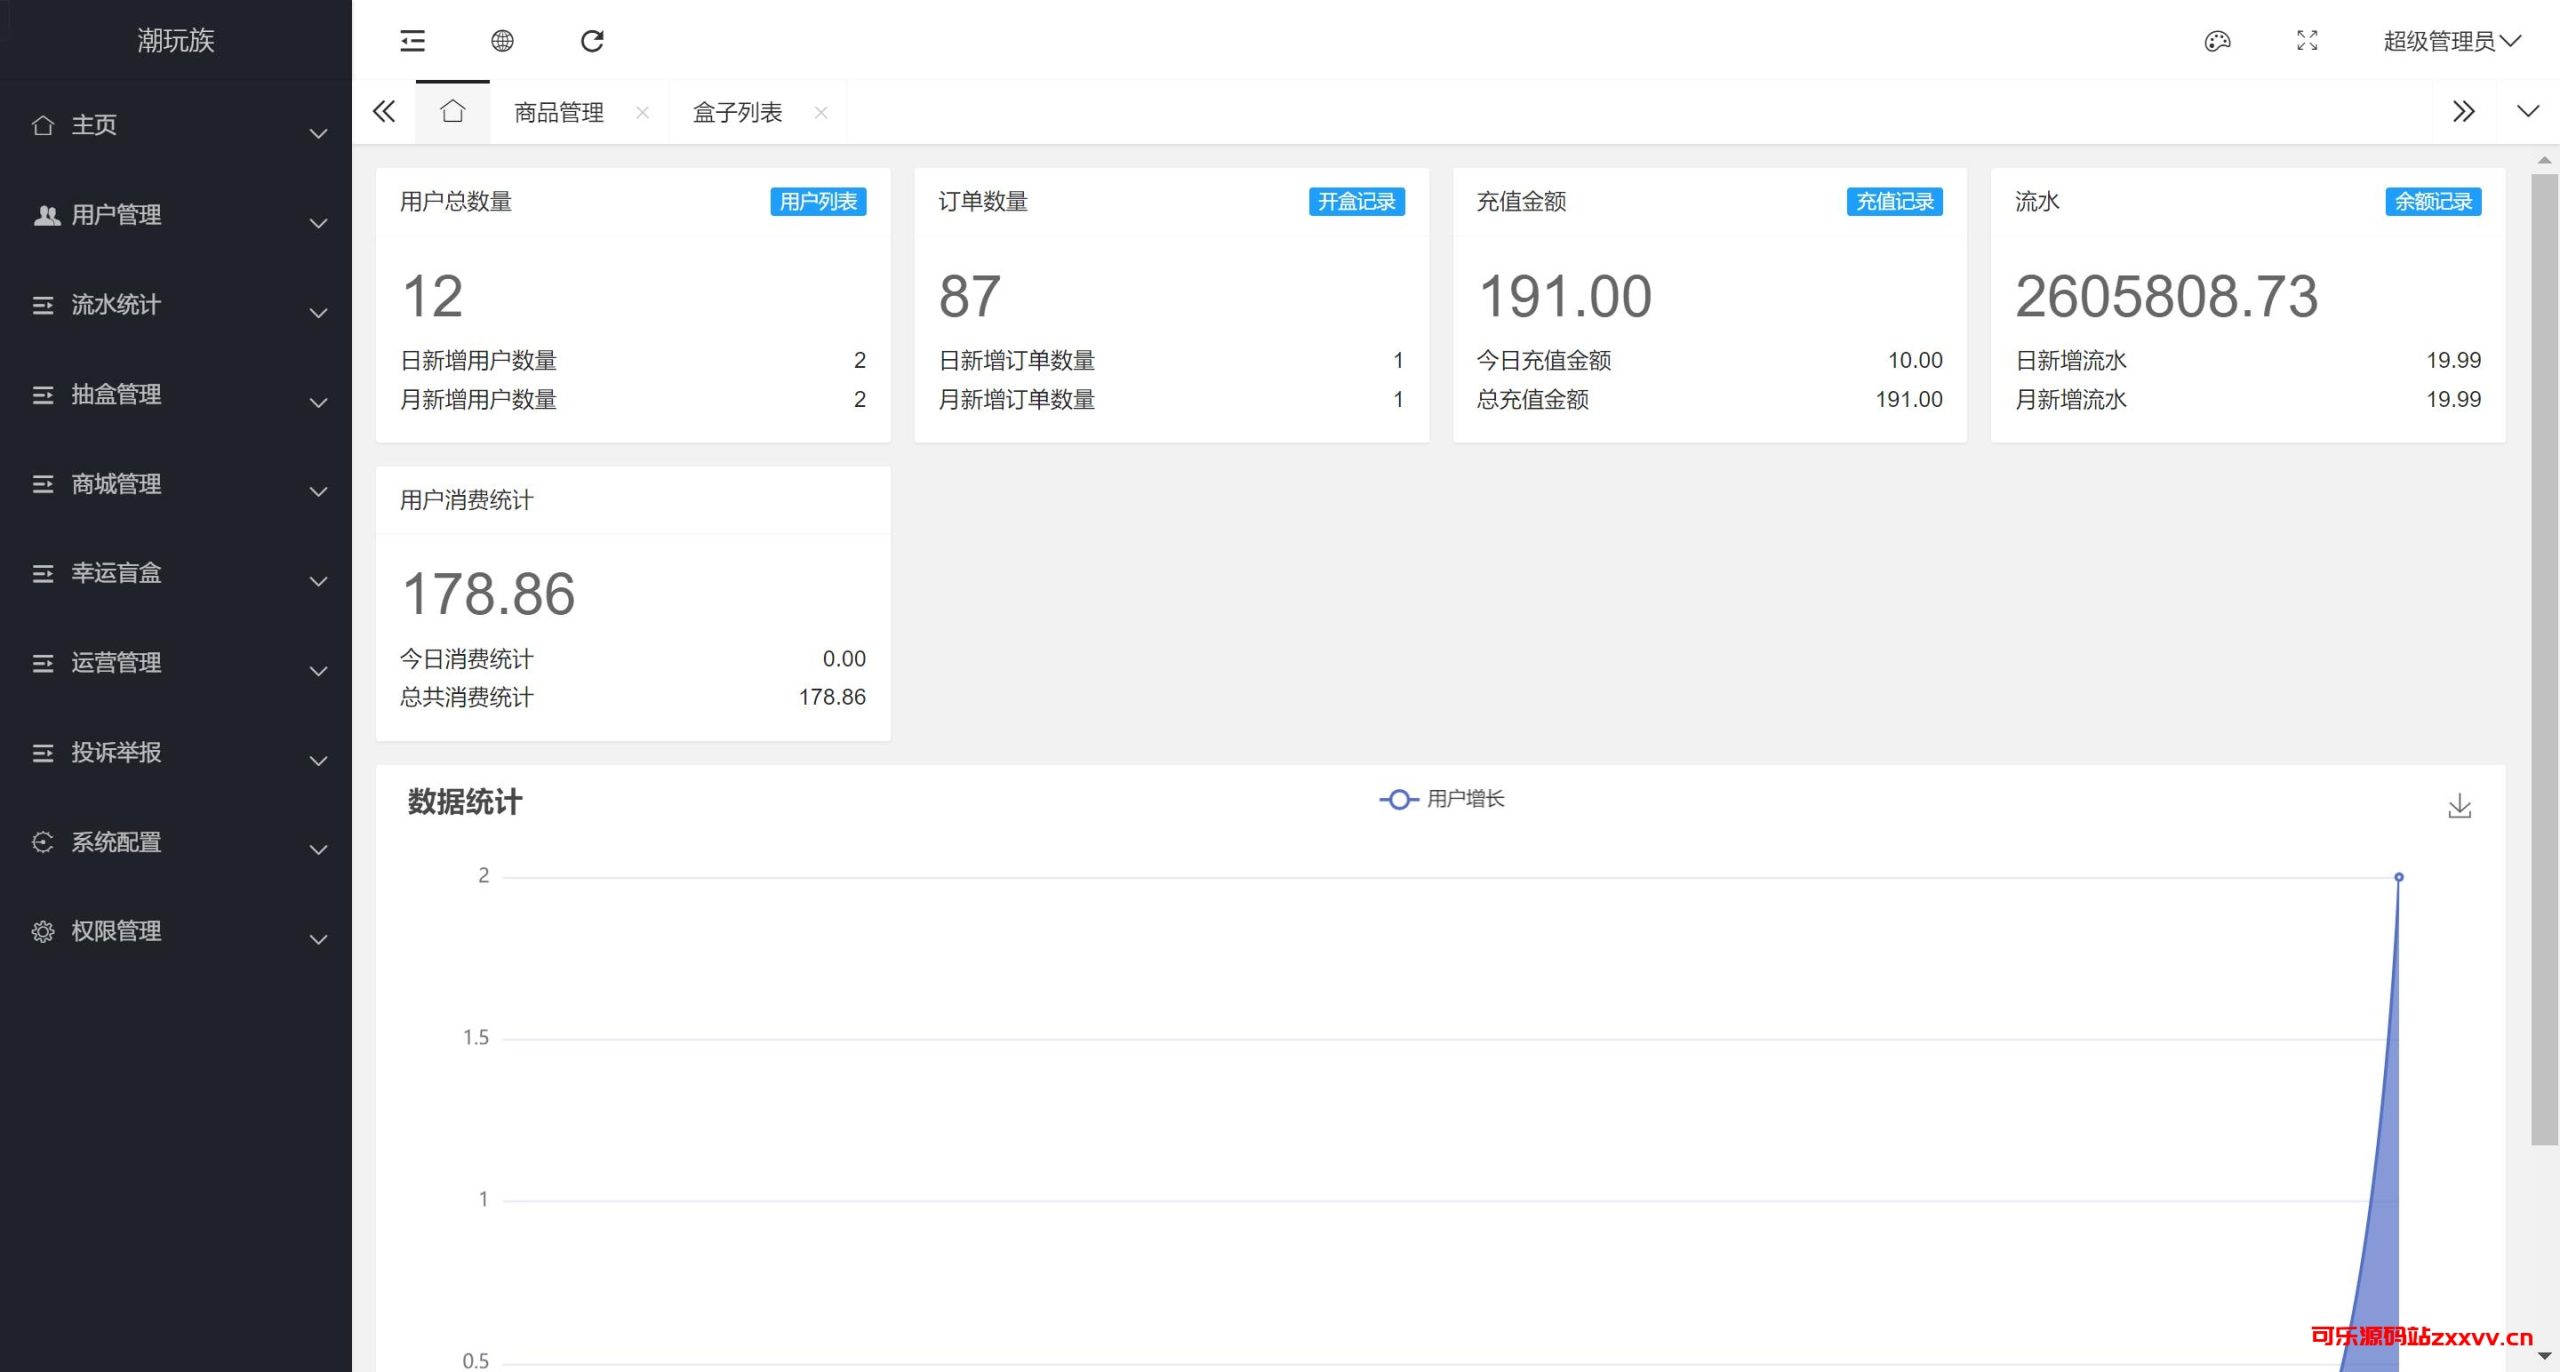
Task: Toggle fullscreen mode icon
Action: pos(2307,41)
